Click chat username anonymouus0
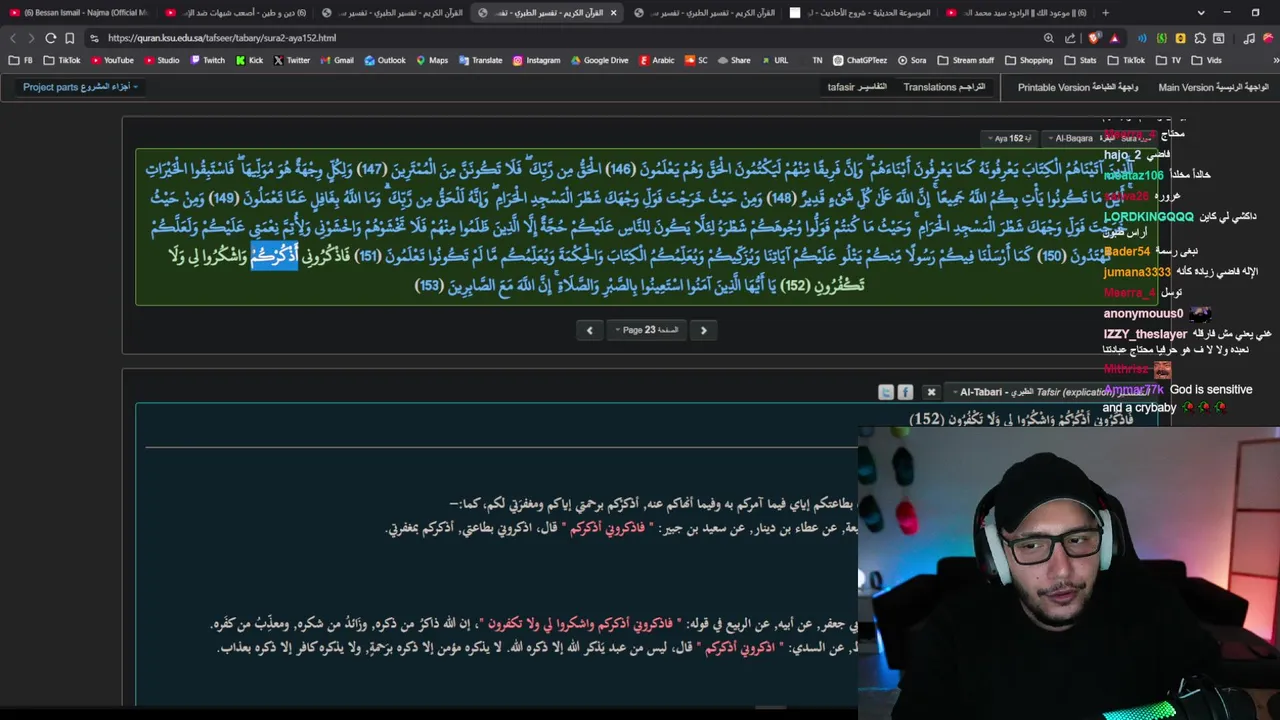Screen dimensions: 1280x720 pos(1143,314)
